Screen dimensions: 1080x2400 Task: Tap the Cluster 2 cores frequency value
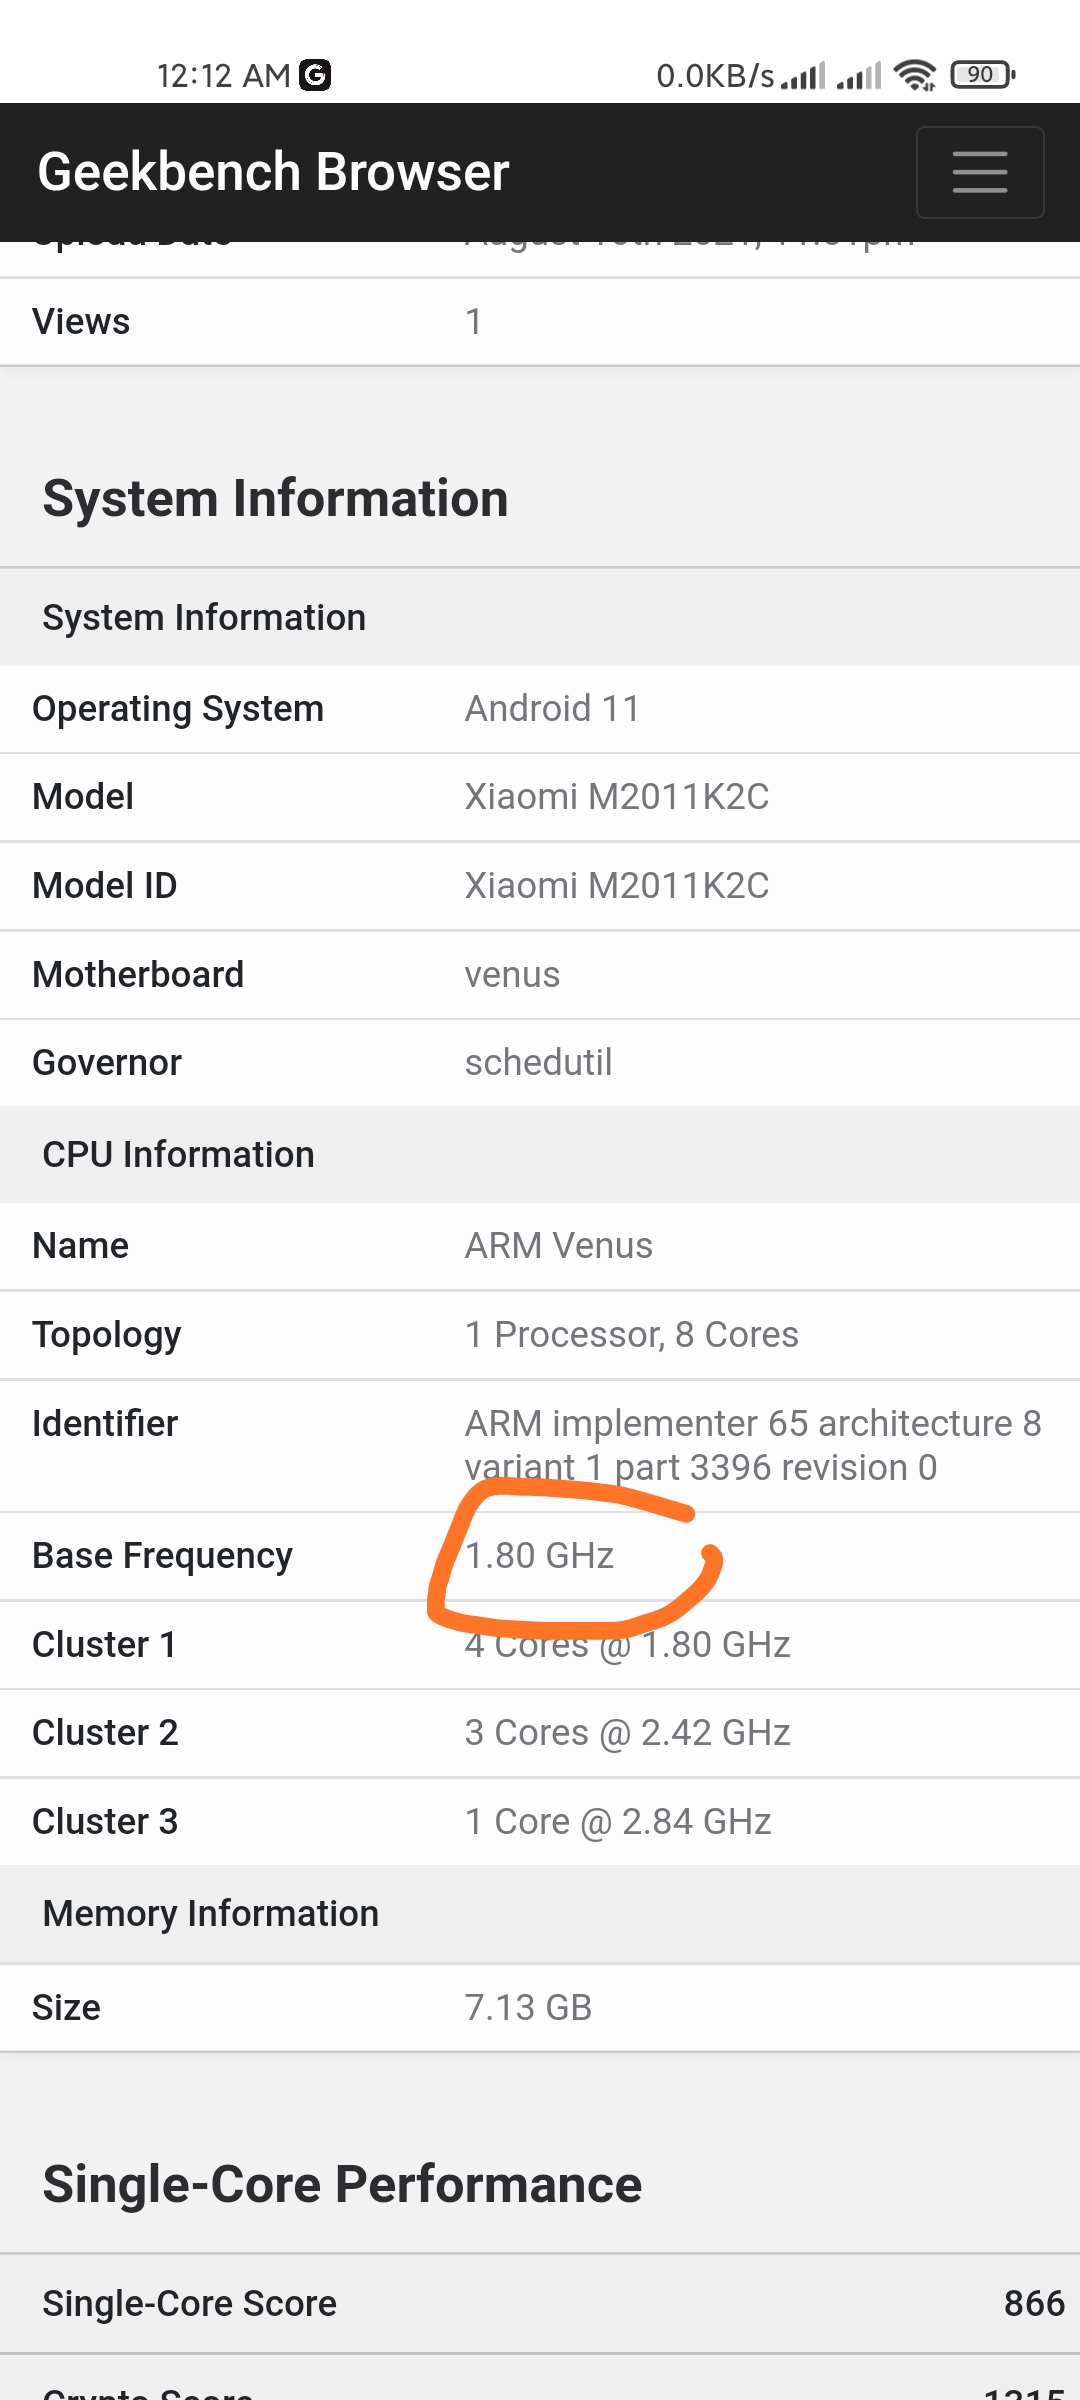(627, 1733)
